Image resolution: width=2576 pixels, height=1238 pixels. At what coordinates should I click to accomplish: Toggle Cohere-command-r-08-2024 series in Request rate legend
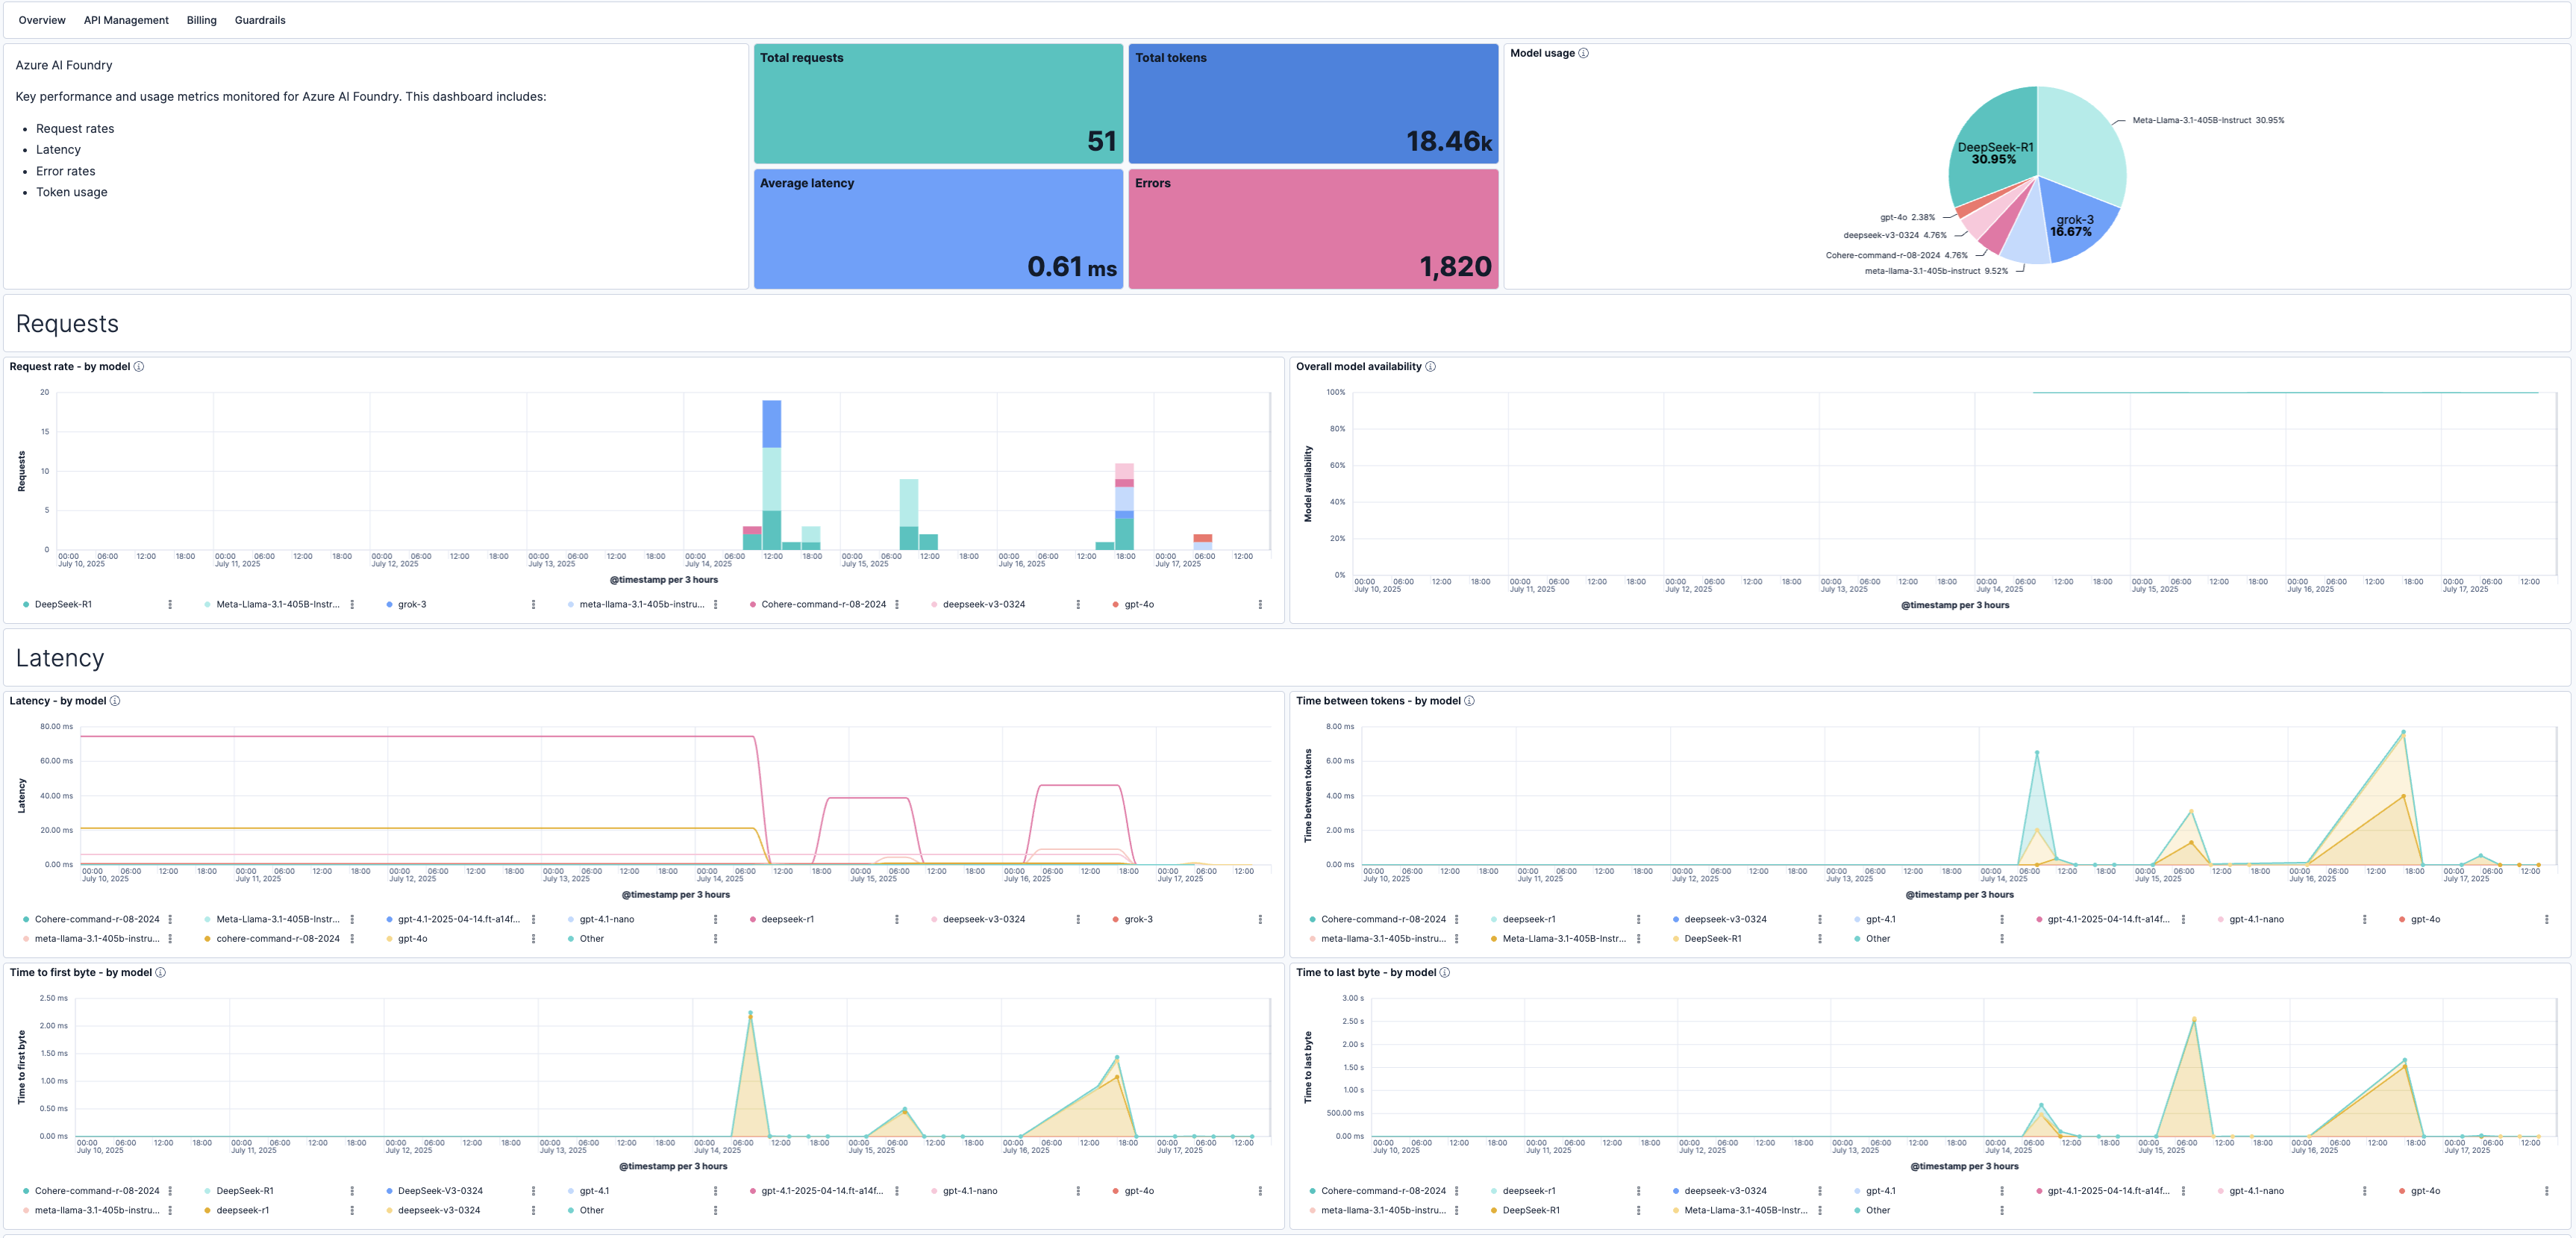822,605
